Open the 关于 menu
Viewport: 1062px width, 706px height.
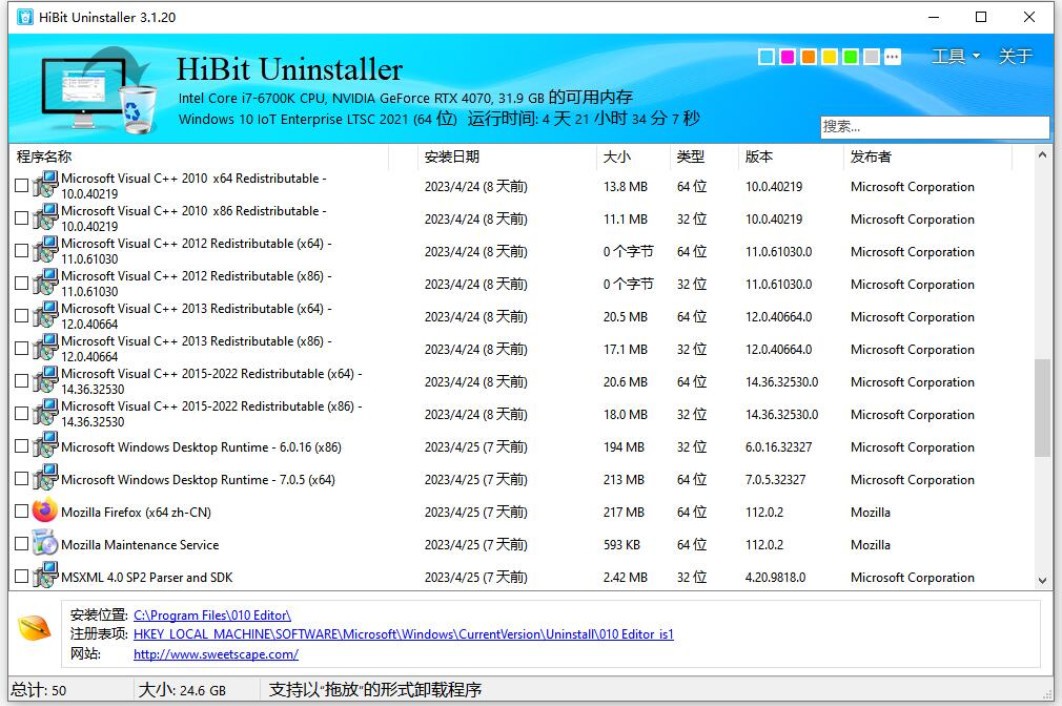tap(1015, 56)
